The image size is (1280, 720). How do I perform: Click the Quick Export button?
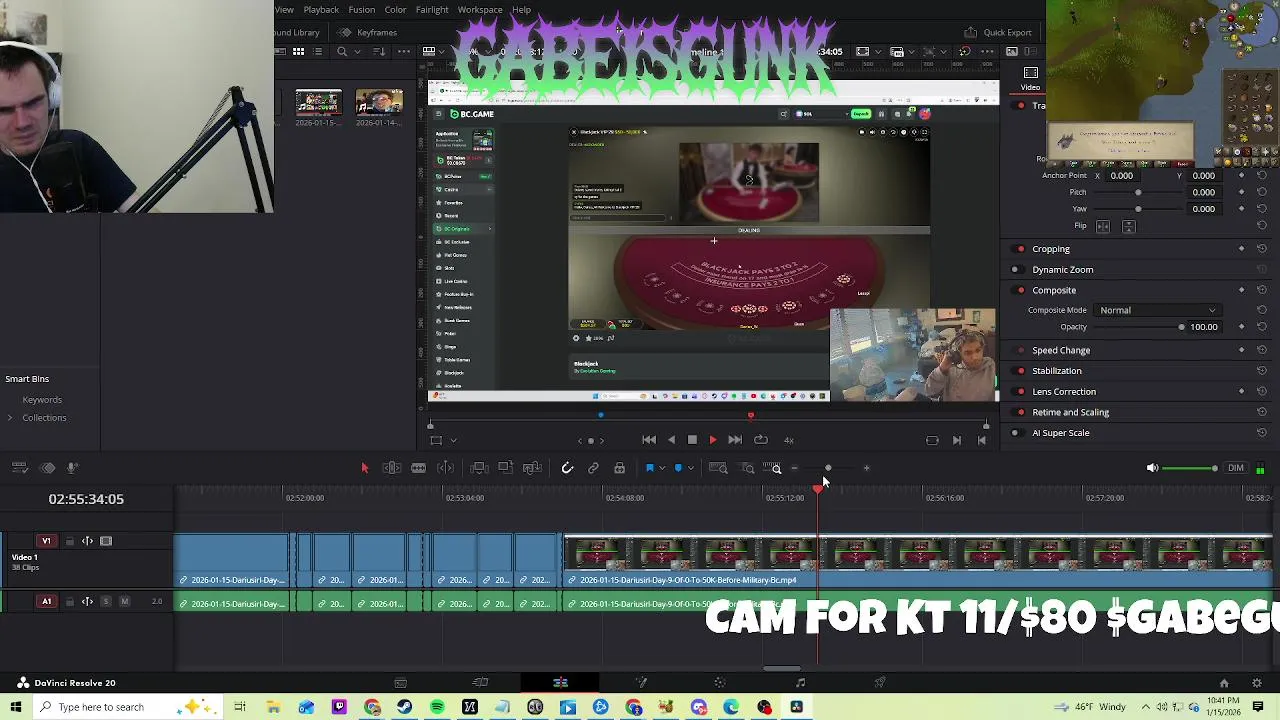click(x=998, y=32)
